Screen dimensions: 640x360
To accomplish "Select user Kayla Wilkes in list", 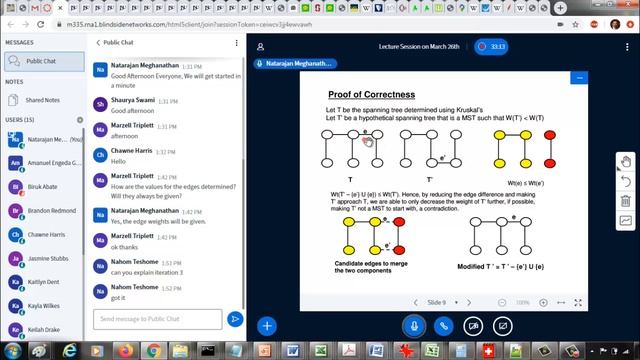I will (x=44, y=306).
